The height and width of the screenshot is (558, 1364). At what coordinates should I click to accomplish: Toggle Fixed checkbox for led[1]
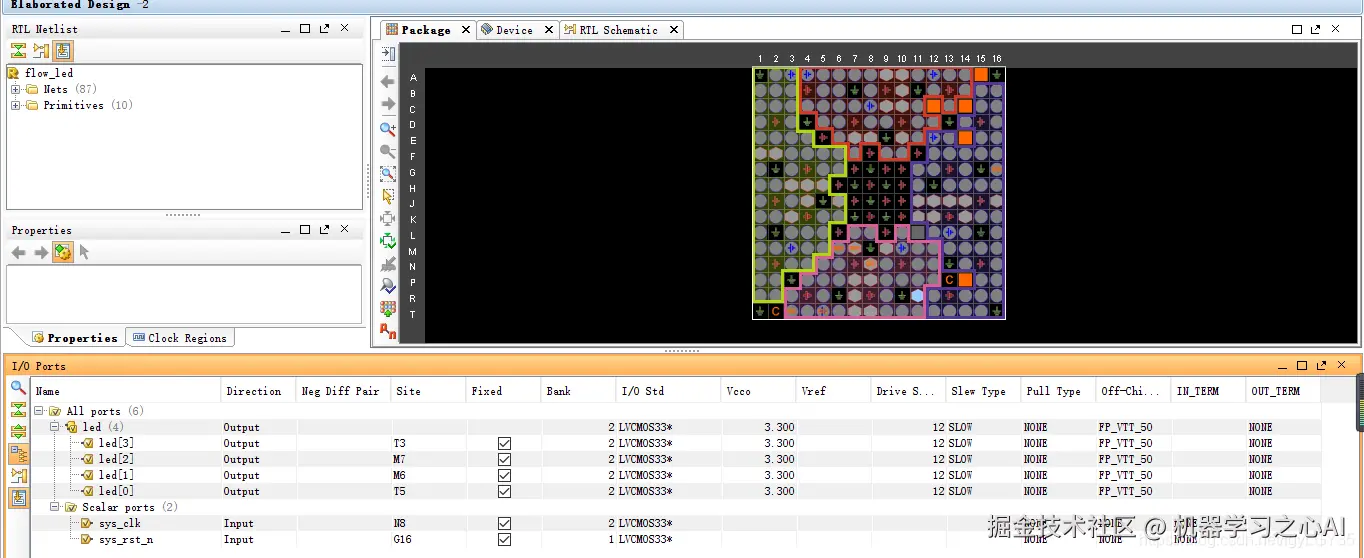504,475
